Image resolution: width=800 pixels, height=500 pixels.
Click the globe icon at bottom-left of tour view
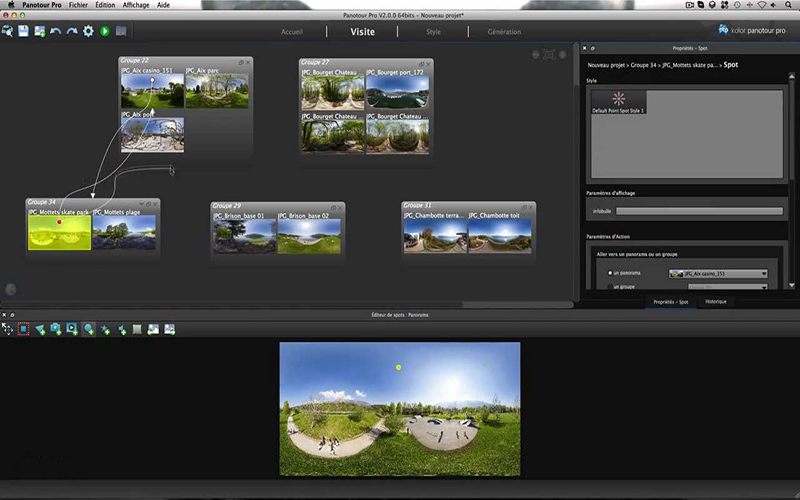click(x=11, y=289)
